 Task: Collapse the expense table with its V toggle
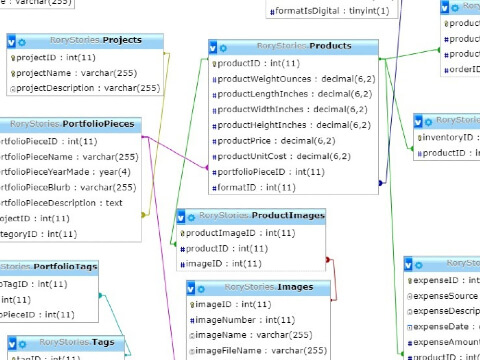coord(408,265)
